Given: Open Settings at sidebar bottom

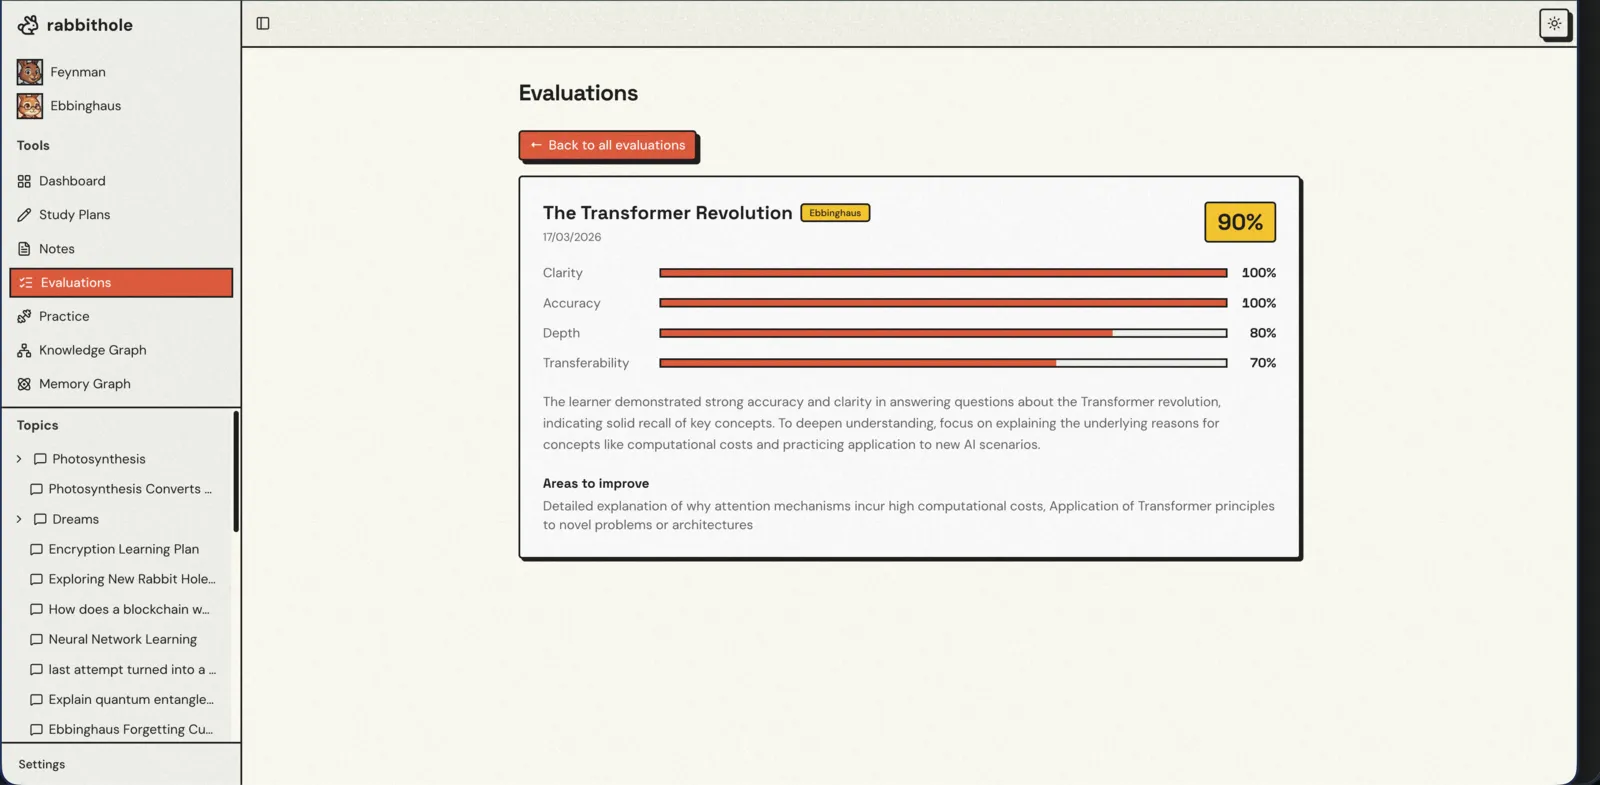Looking at the screenshot, I should tap(42, 764).
